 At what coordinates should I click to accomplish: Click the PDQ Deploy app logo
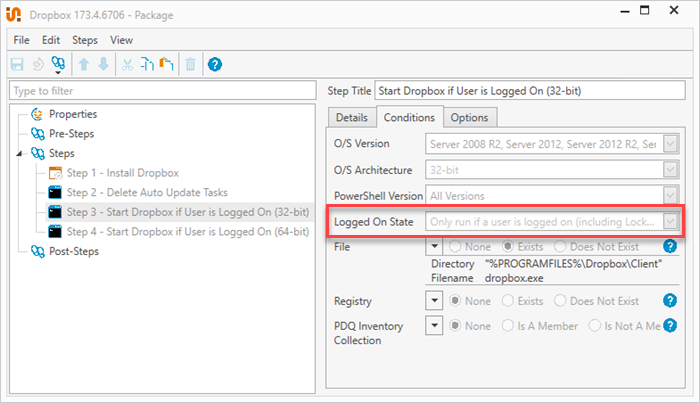click(x=13, y=14)
